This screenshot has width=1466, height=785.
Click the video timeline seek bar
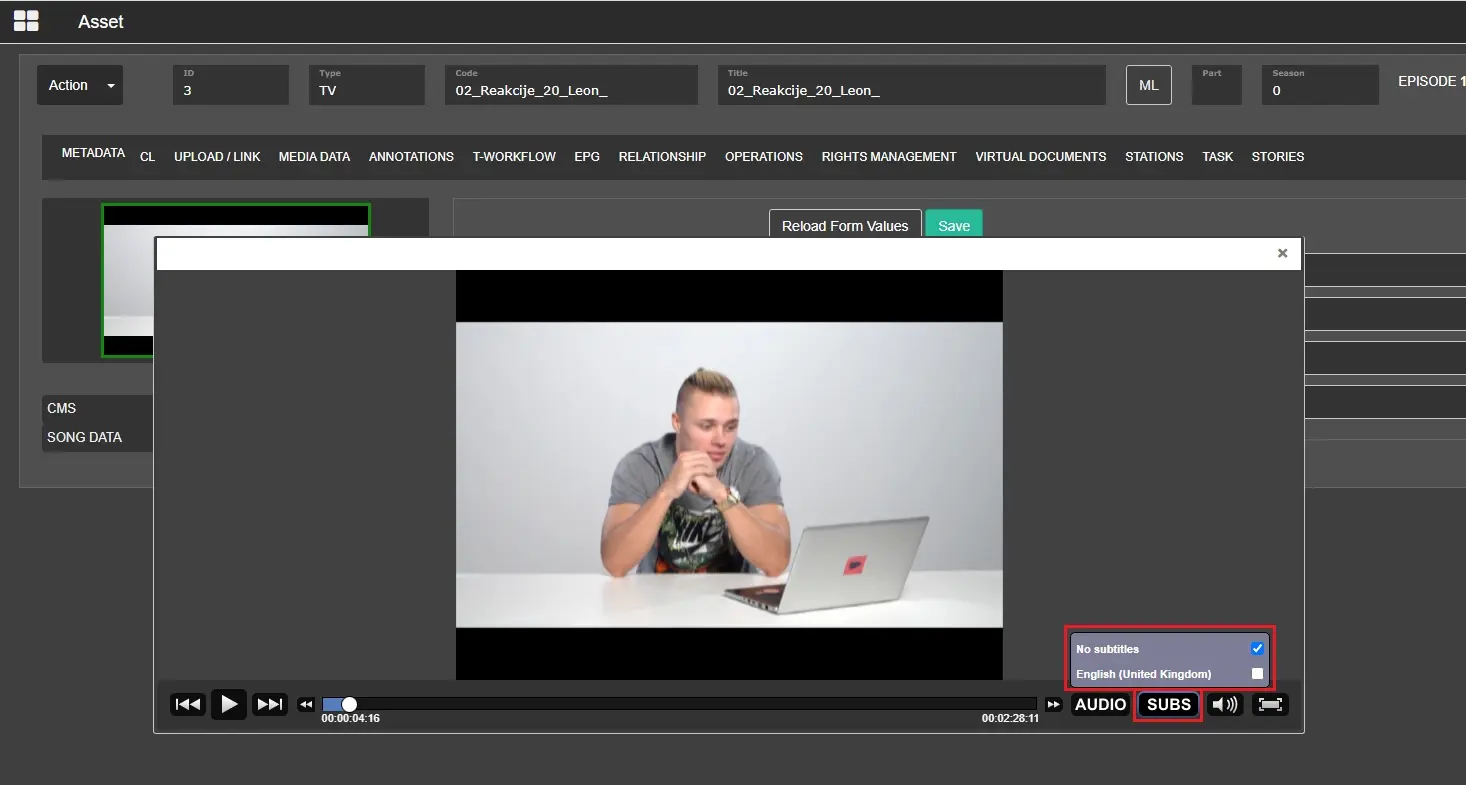(x=680, y=704)
